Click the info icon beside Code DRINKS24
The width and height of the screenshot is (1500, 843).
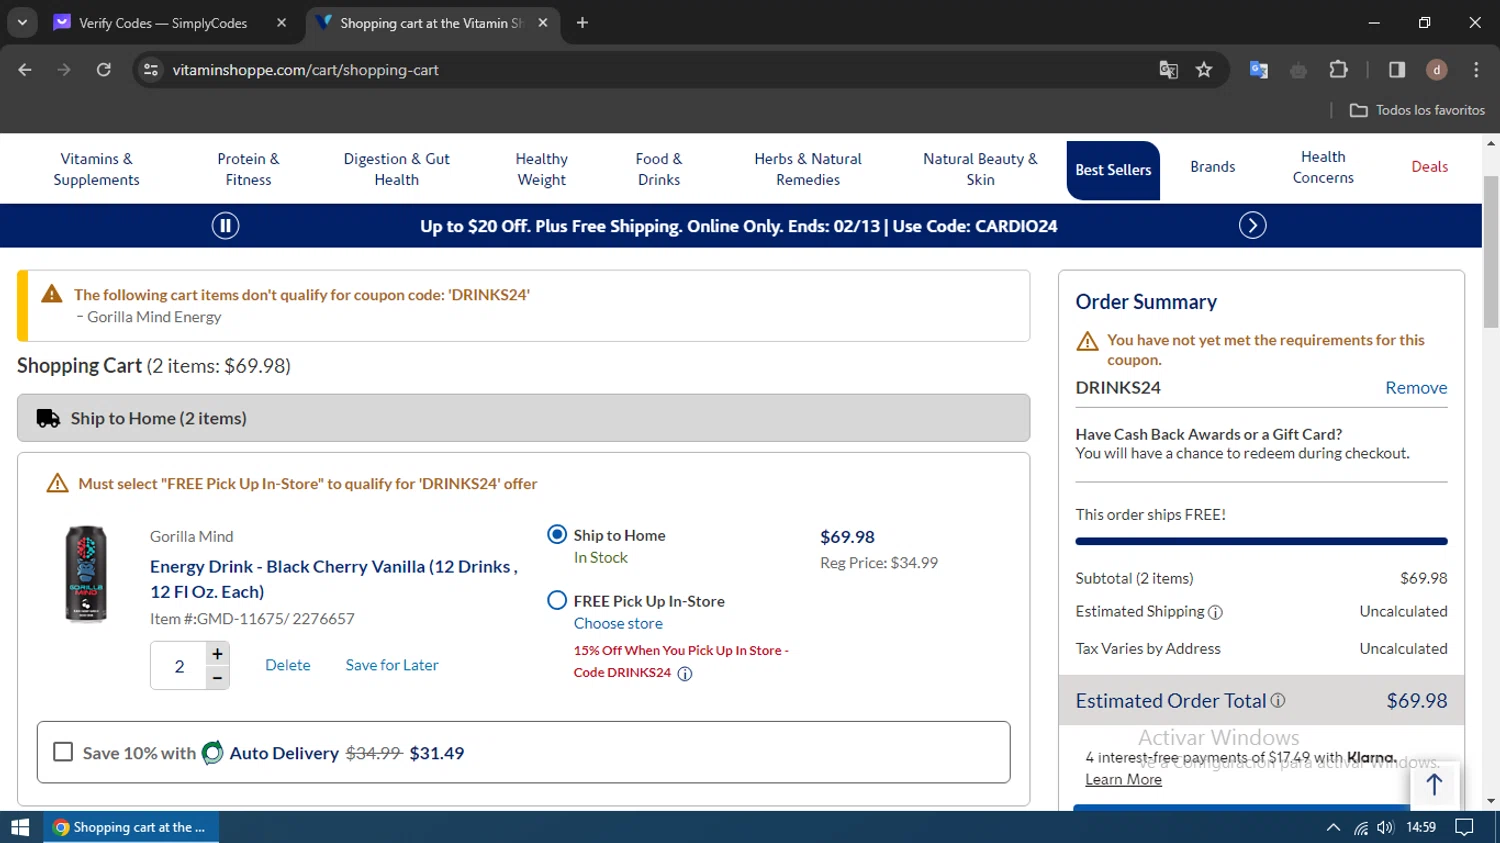tap(685, 673)
